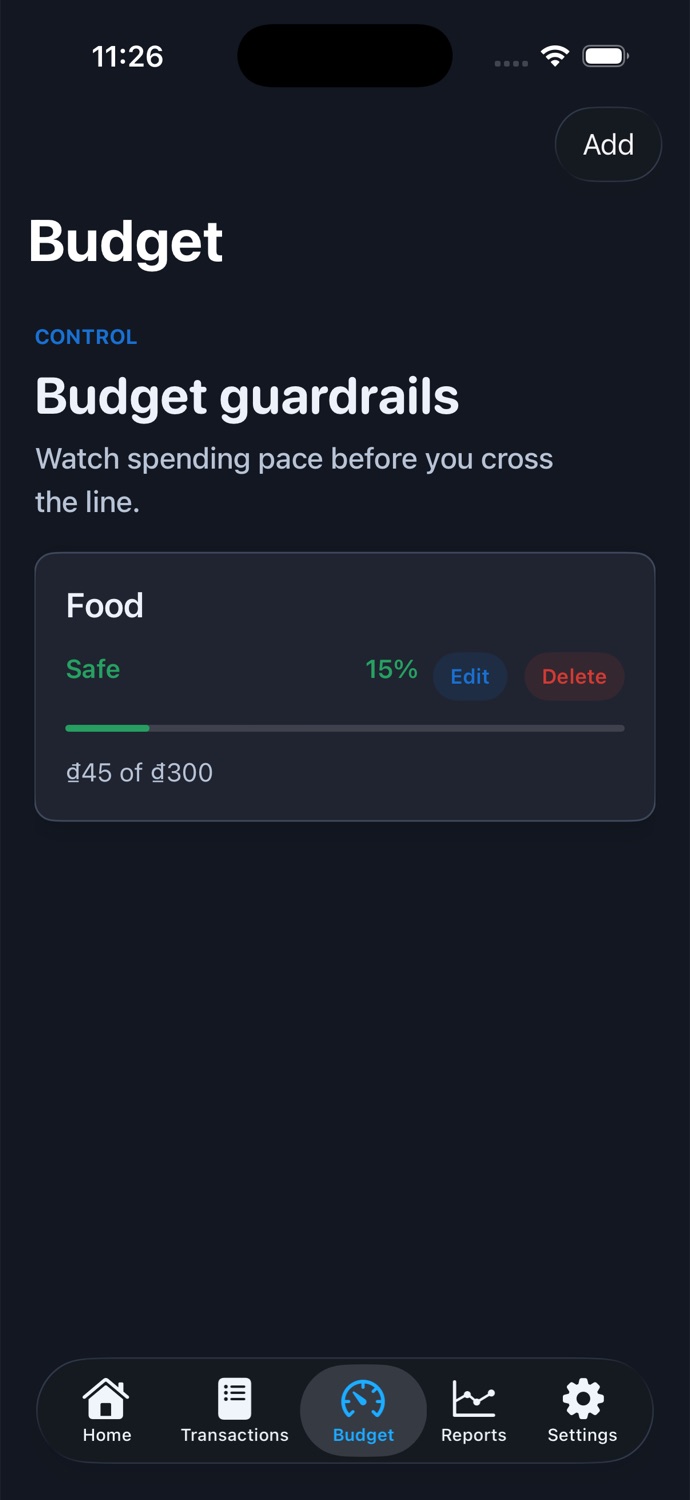Screen dimensions: 690x1500
Task: Add a new budget
Action: (608, 145)
